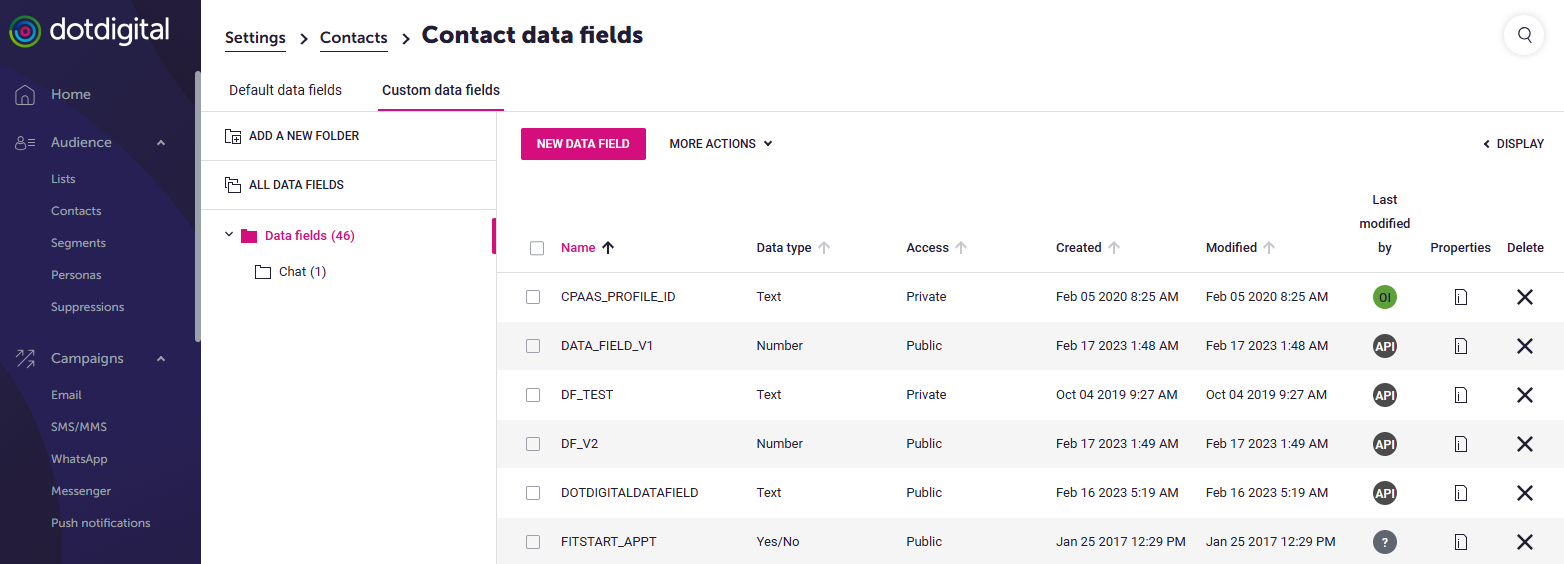Collapse the Audience sidebar section
Image resolution: width=1564 pixels, height=564 pixels.
[161, 143]
